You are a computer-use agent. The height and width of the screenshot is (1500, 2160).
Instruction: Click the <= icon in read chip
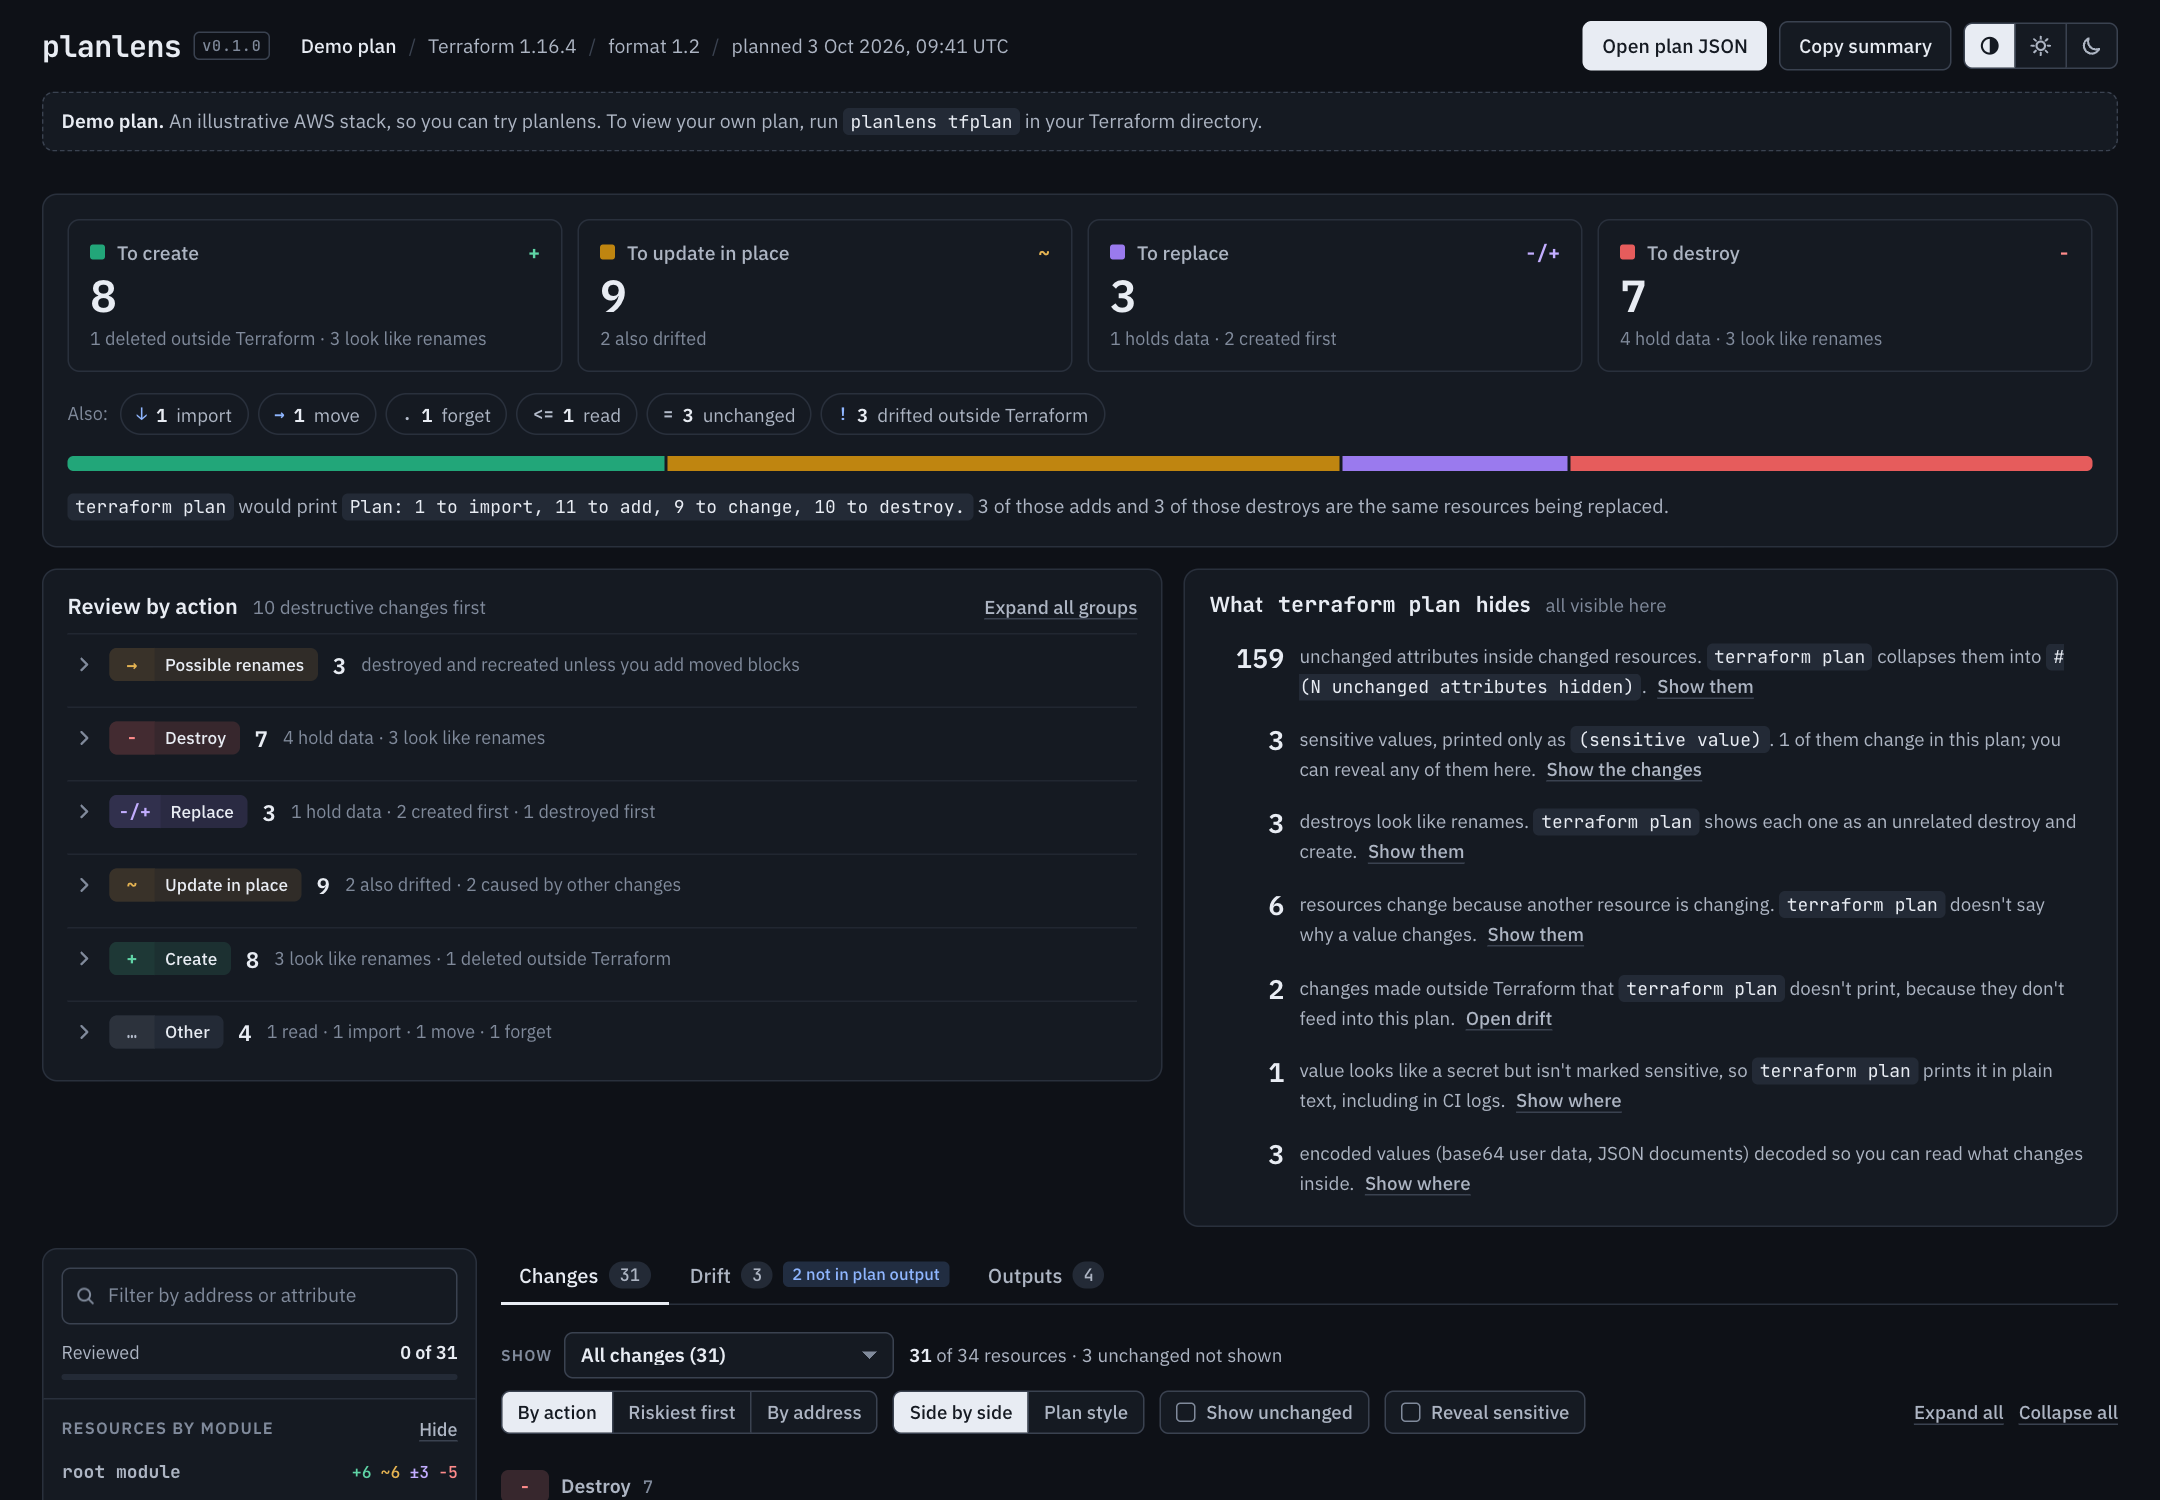point(543,415)
